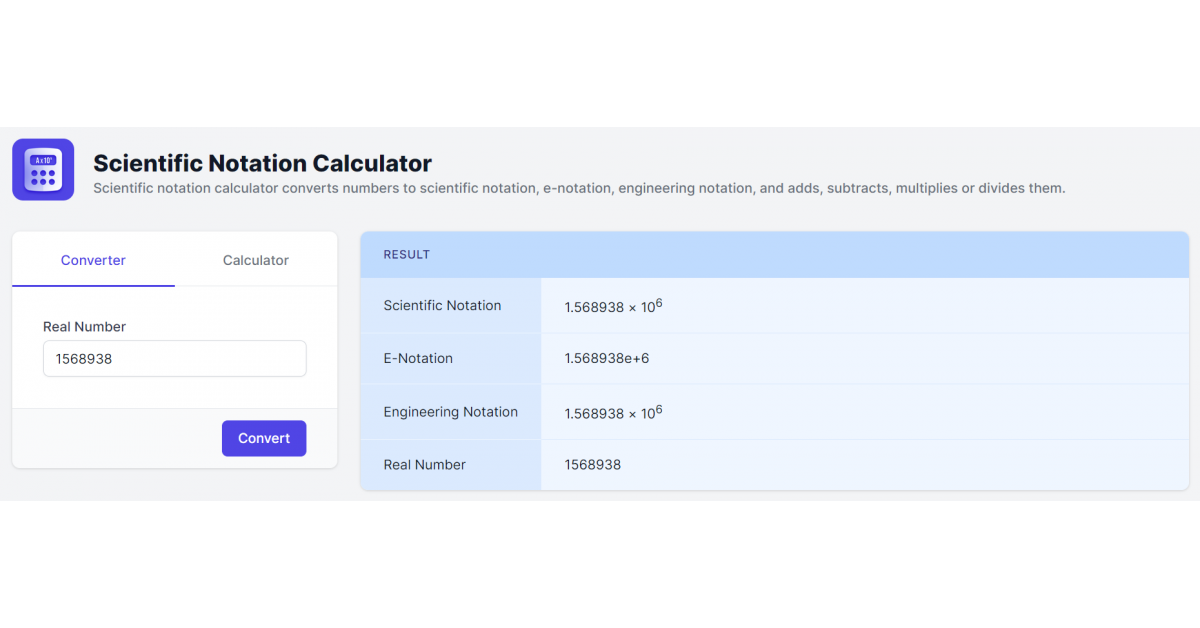Screen dimensions: 1200x628
Task: Click the exponent 6 in Scientific Notation result
Action: [659, 302]
